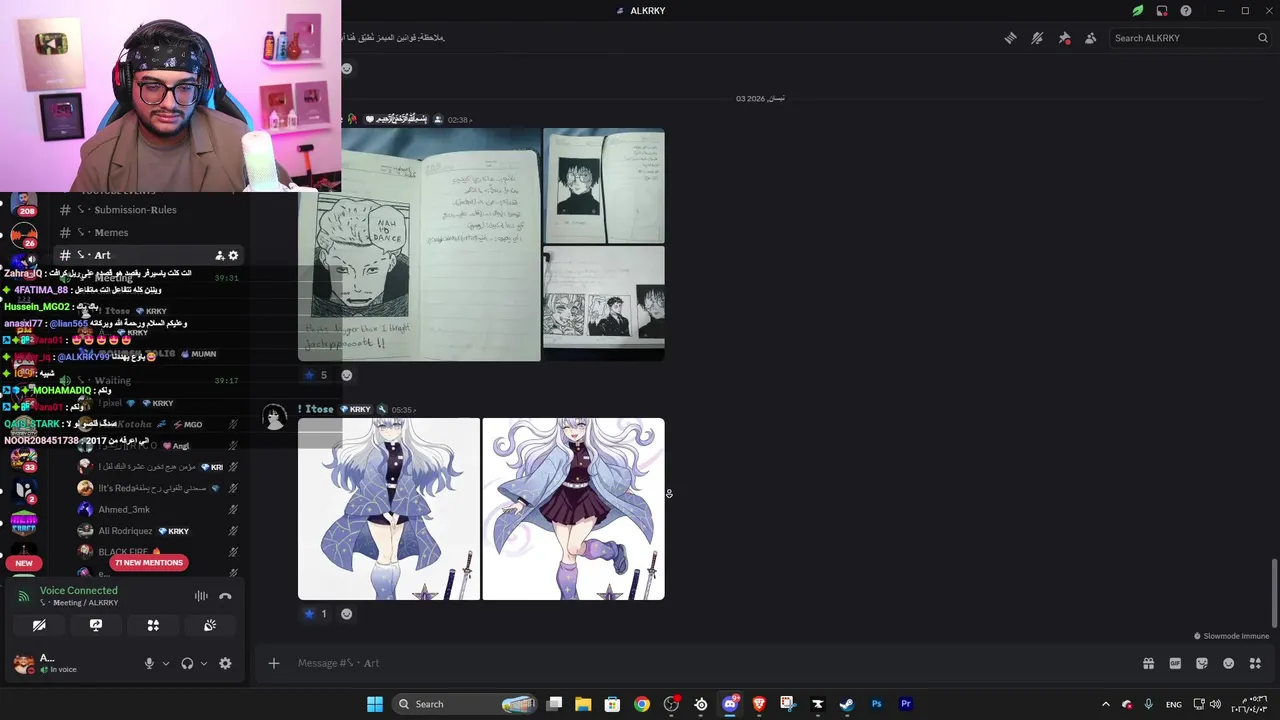Turn on camera

click(x=39, y=625)
